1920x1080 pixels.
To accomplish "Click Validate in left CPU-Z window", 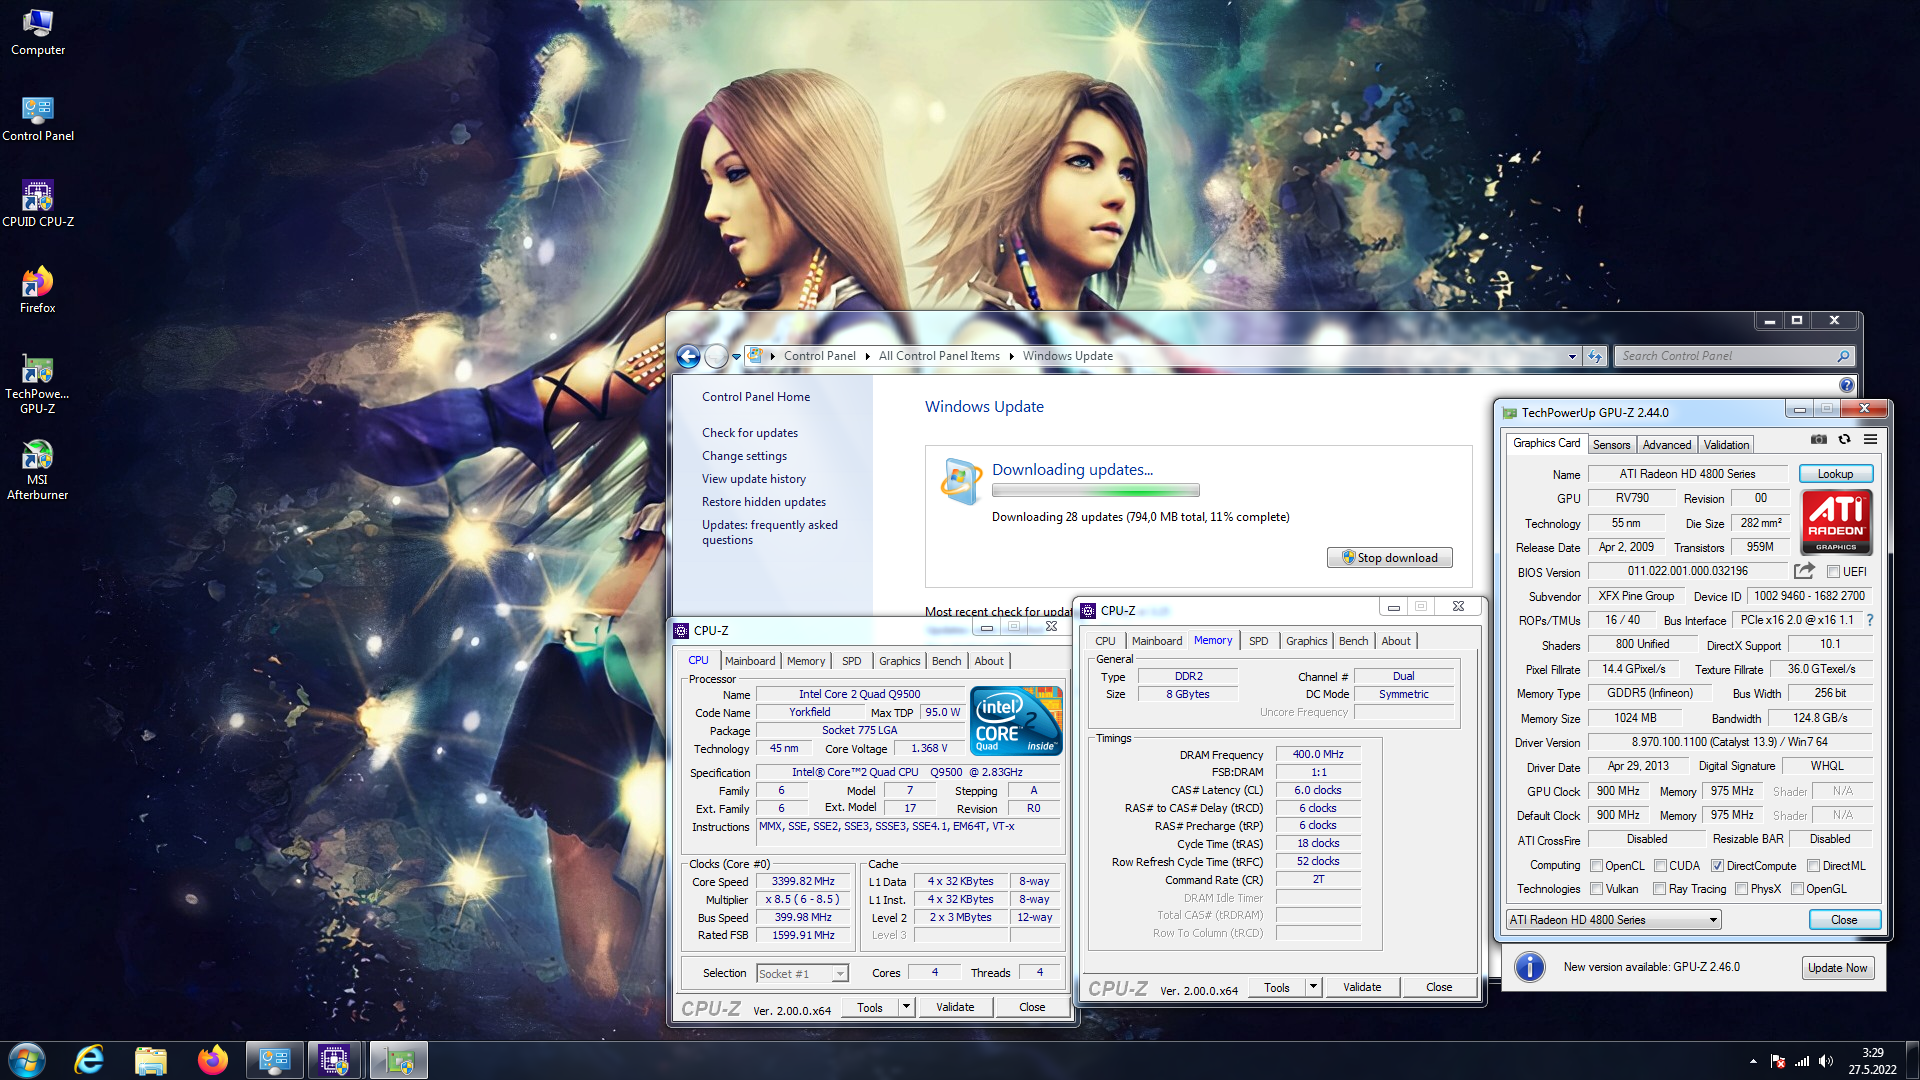I will pos(955,1007).
